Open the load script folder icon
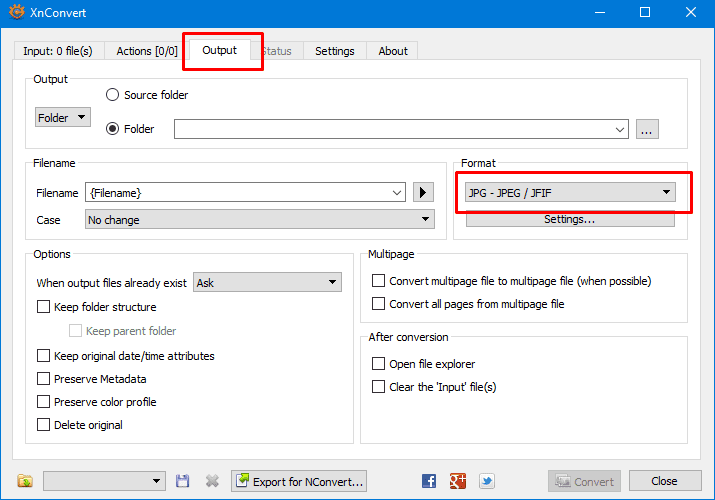This screenshot has width=715, height=500. (x=25, y=481)
